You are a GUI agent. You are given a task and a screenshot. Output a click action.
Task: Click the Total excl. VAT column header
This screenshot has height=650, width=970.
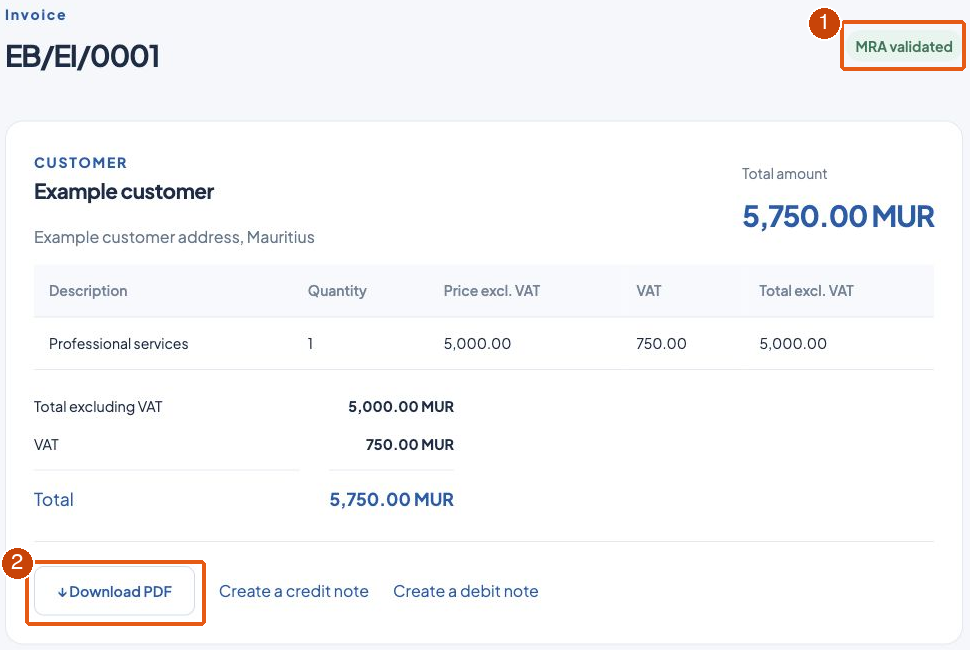(806, 291)
